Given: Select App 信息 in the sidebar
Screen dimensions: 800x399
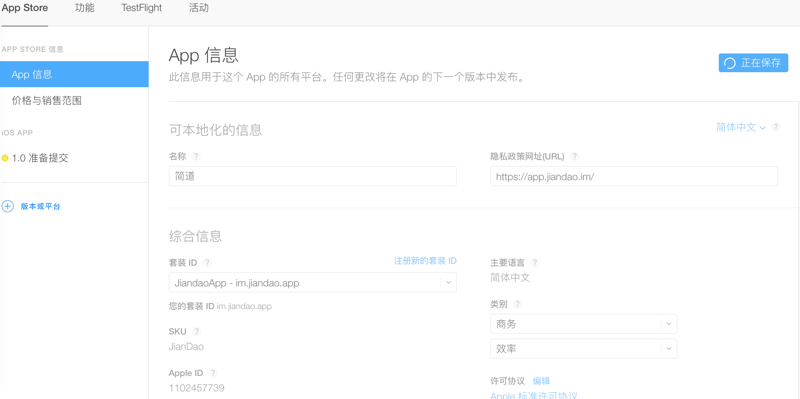Looking at the screenshot, I should point(74,74).
